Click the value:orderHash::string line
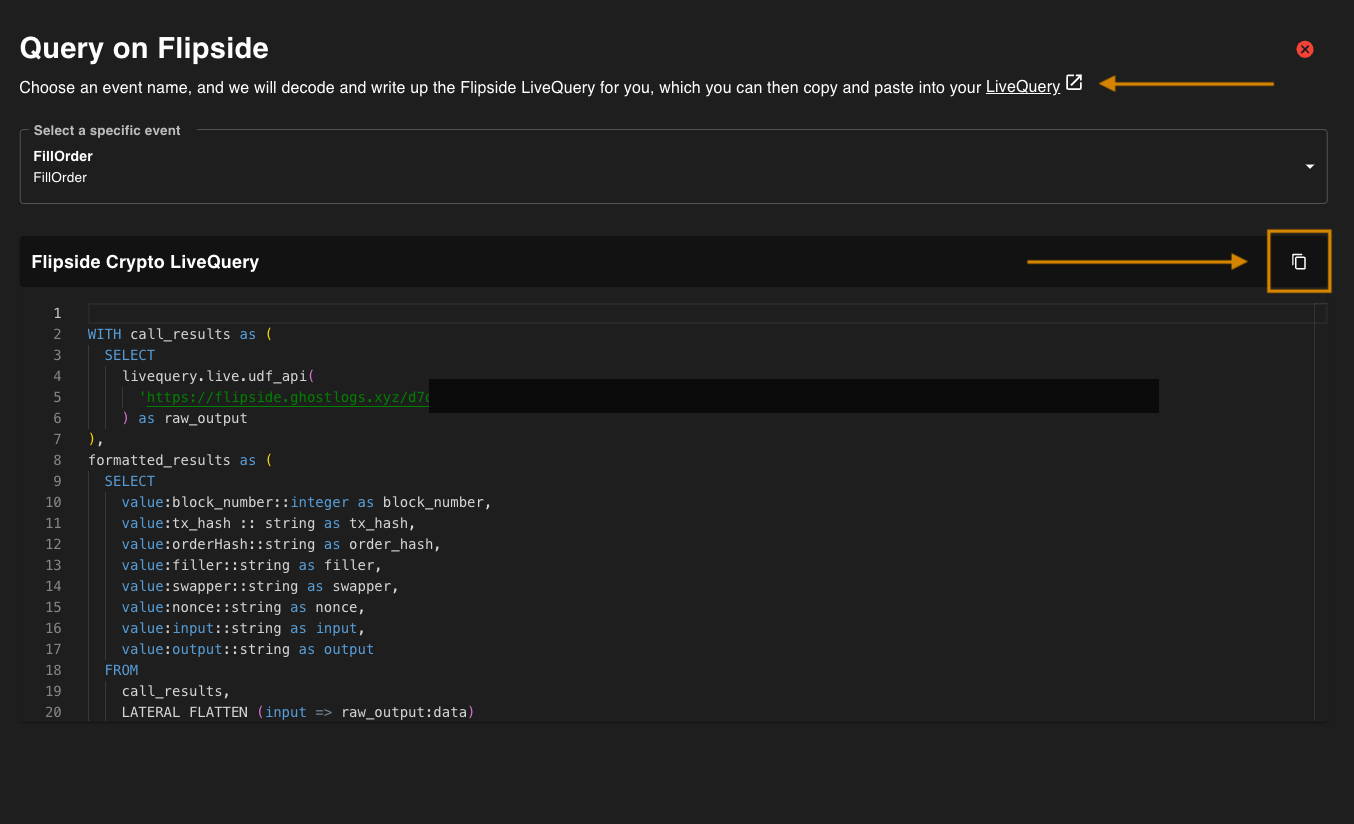Viewport: 1354px width, 824px height. coord(280,544)
